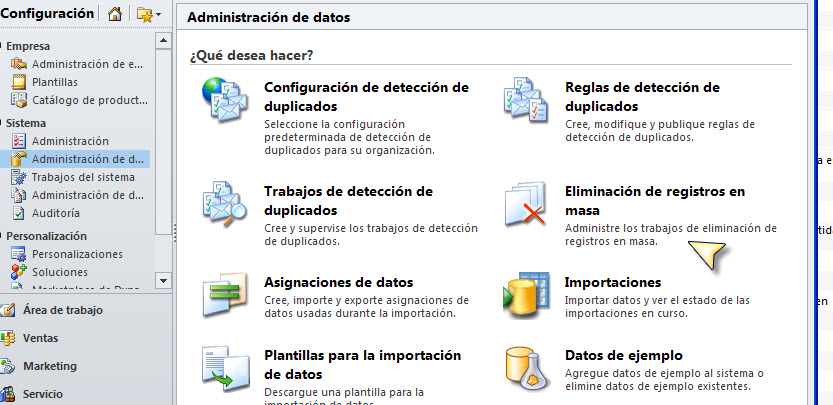
Task: Open the Datos de ejemplo link
Action: (x=624, y=355)
